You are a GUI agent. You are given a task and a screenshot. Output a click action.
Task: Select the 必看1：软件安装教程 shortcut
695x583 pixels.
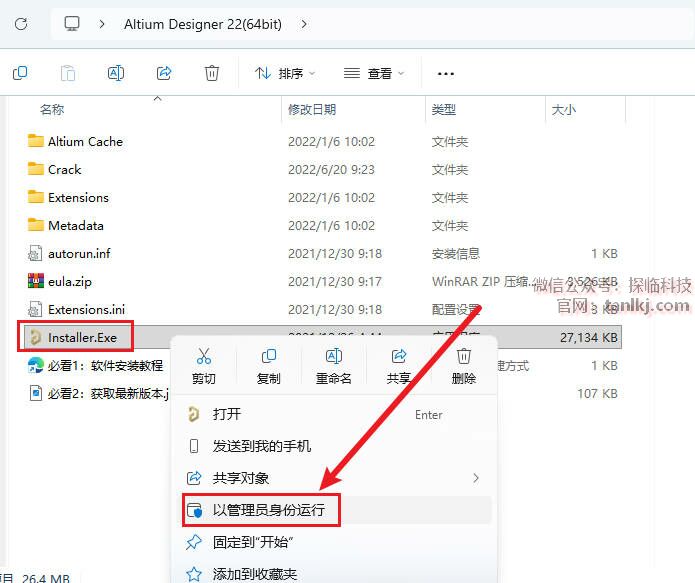pos(105,365)
